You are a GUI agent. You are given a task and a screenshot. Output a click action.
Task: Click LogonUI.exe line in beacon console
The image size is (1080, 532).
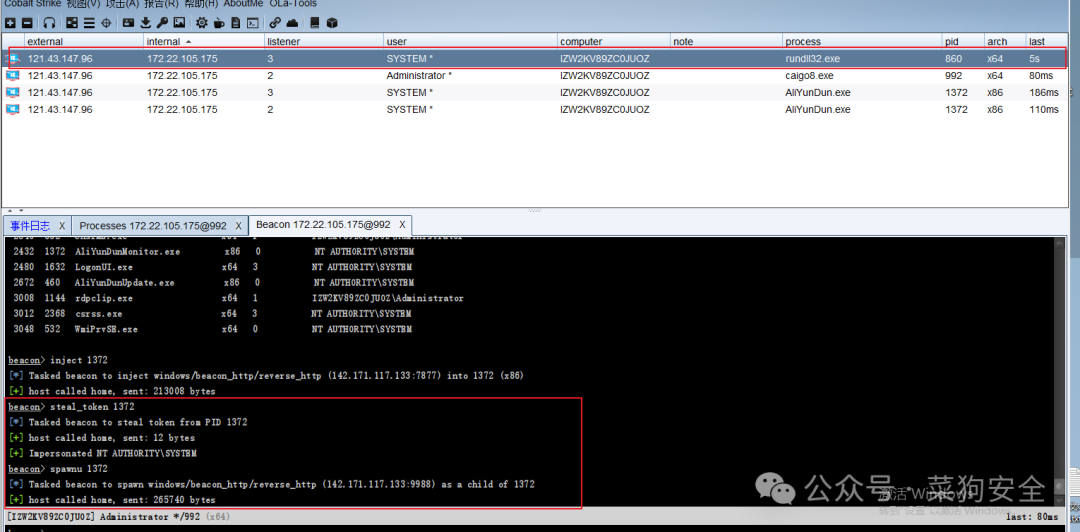click(x=214, y=267)
